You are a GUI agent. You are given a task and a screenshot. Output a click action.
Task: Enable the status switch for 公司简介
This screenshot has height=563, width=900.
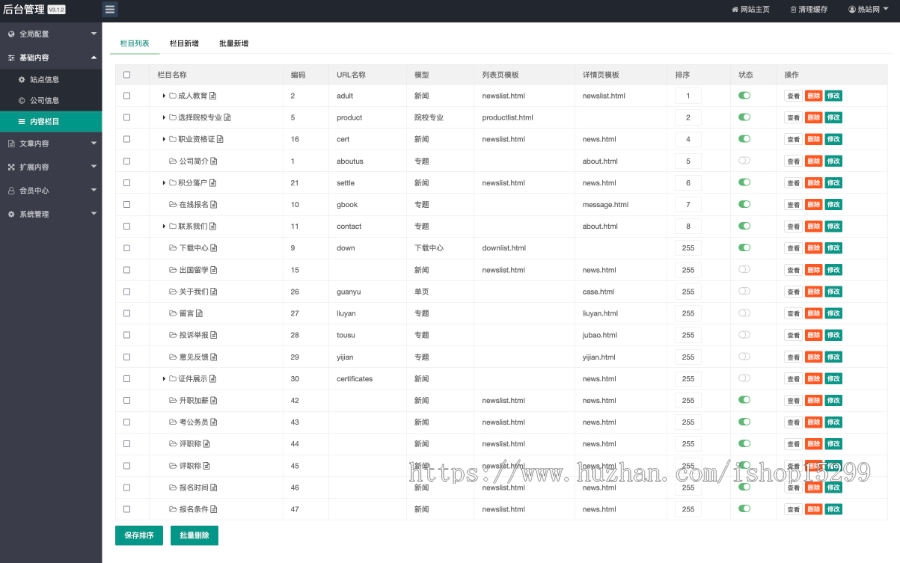click(x=744, y=161)
